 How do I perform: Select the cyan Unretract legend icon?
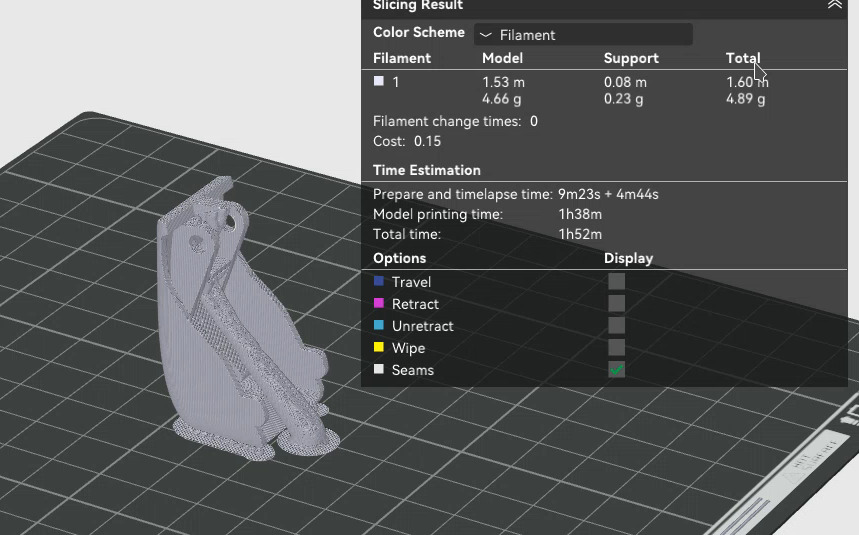click(379, 326)
